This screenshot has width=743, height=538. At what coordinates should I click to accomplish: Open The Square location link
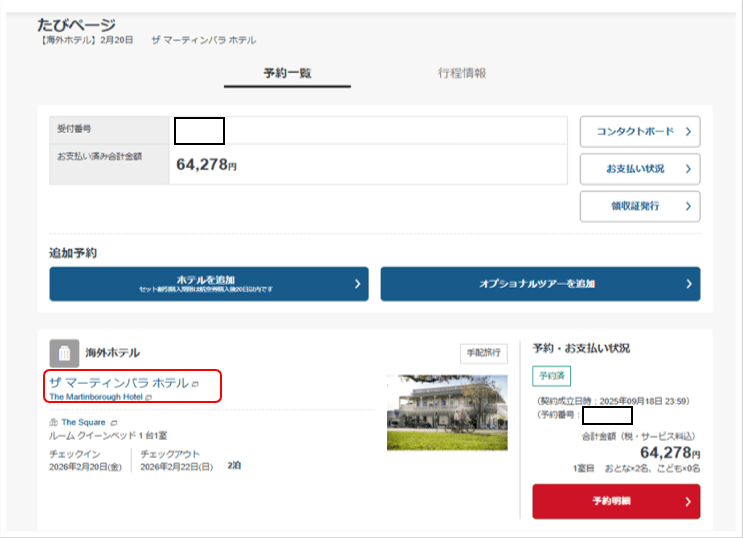pos(84,423)
